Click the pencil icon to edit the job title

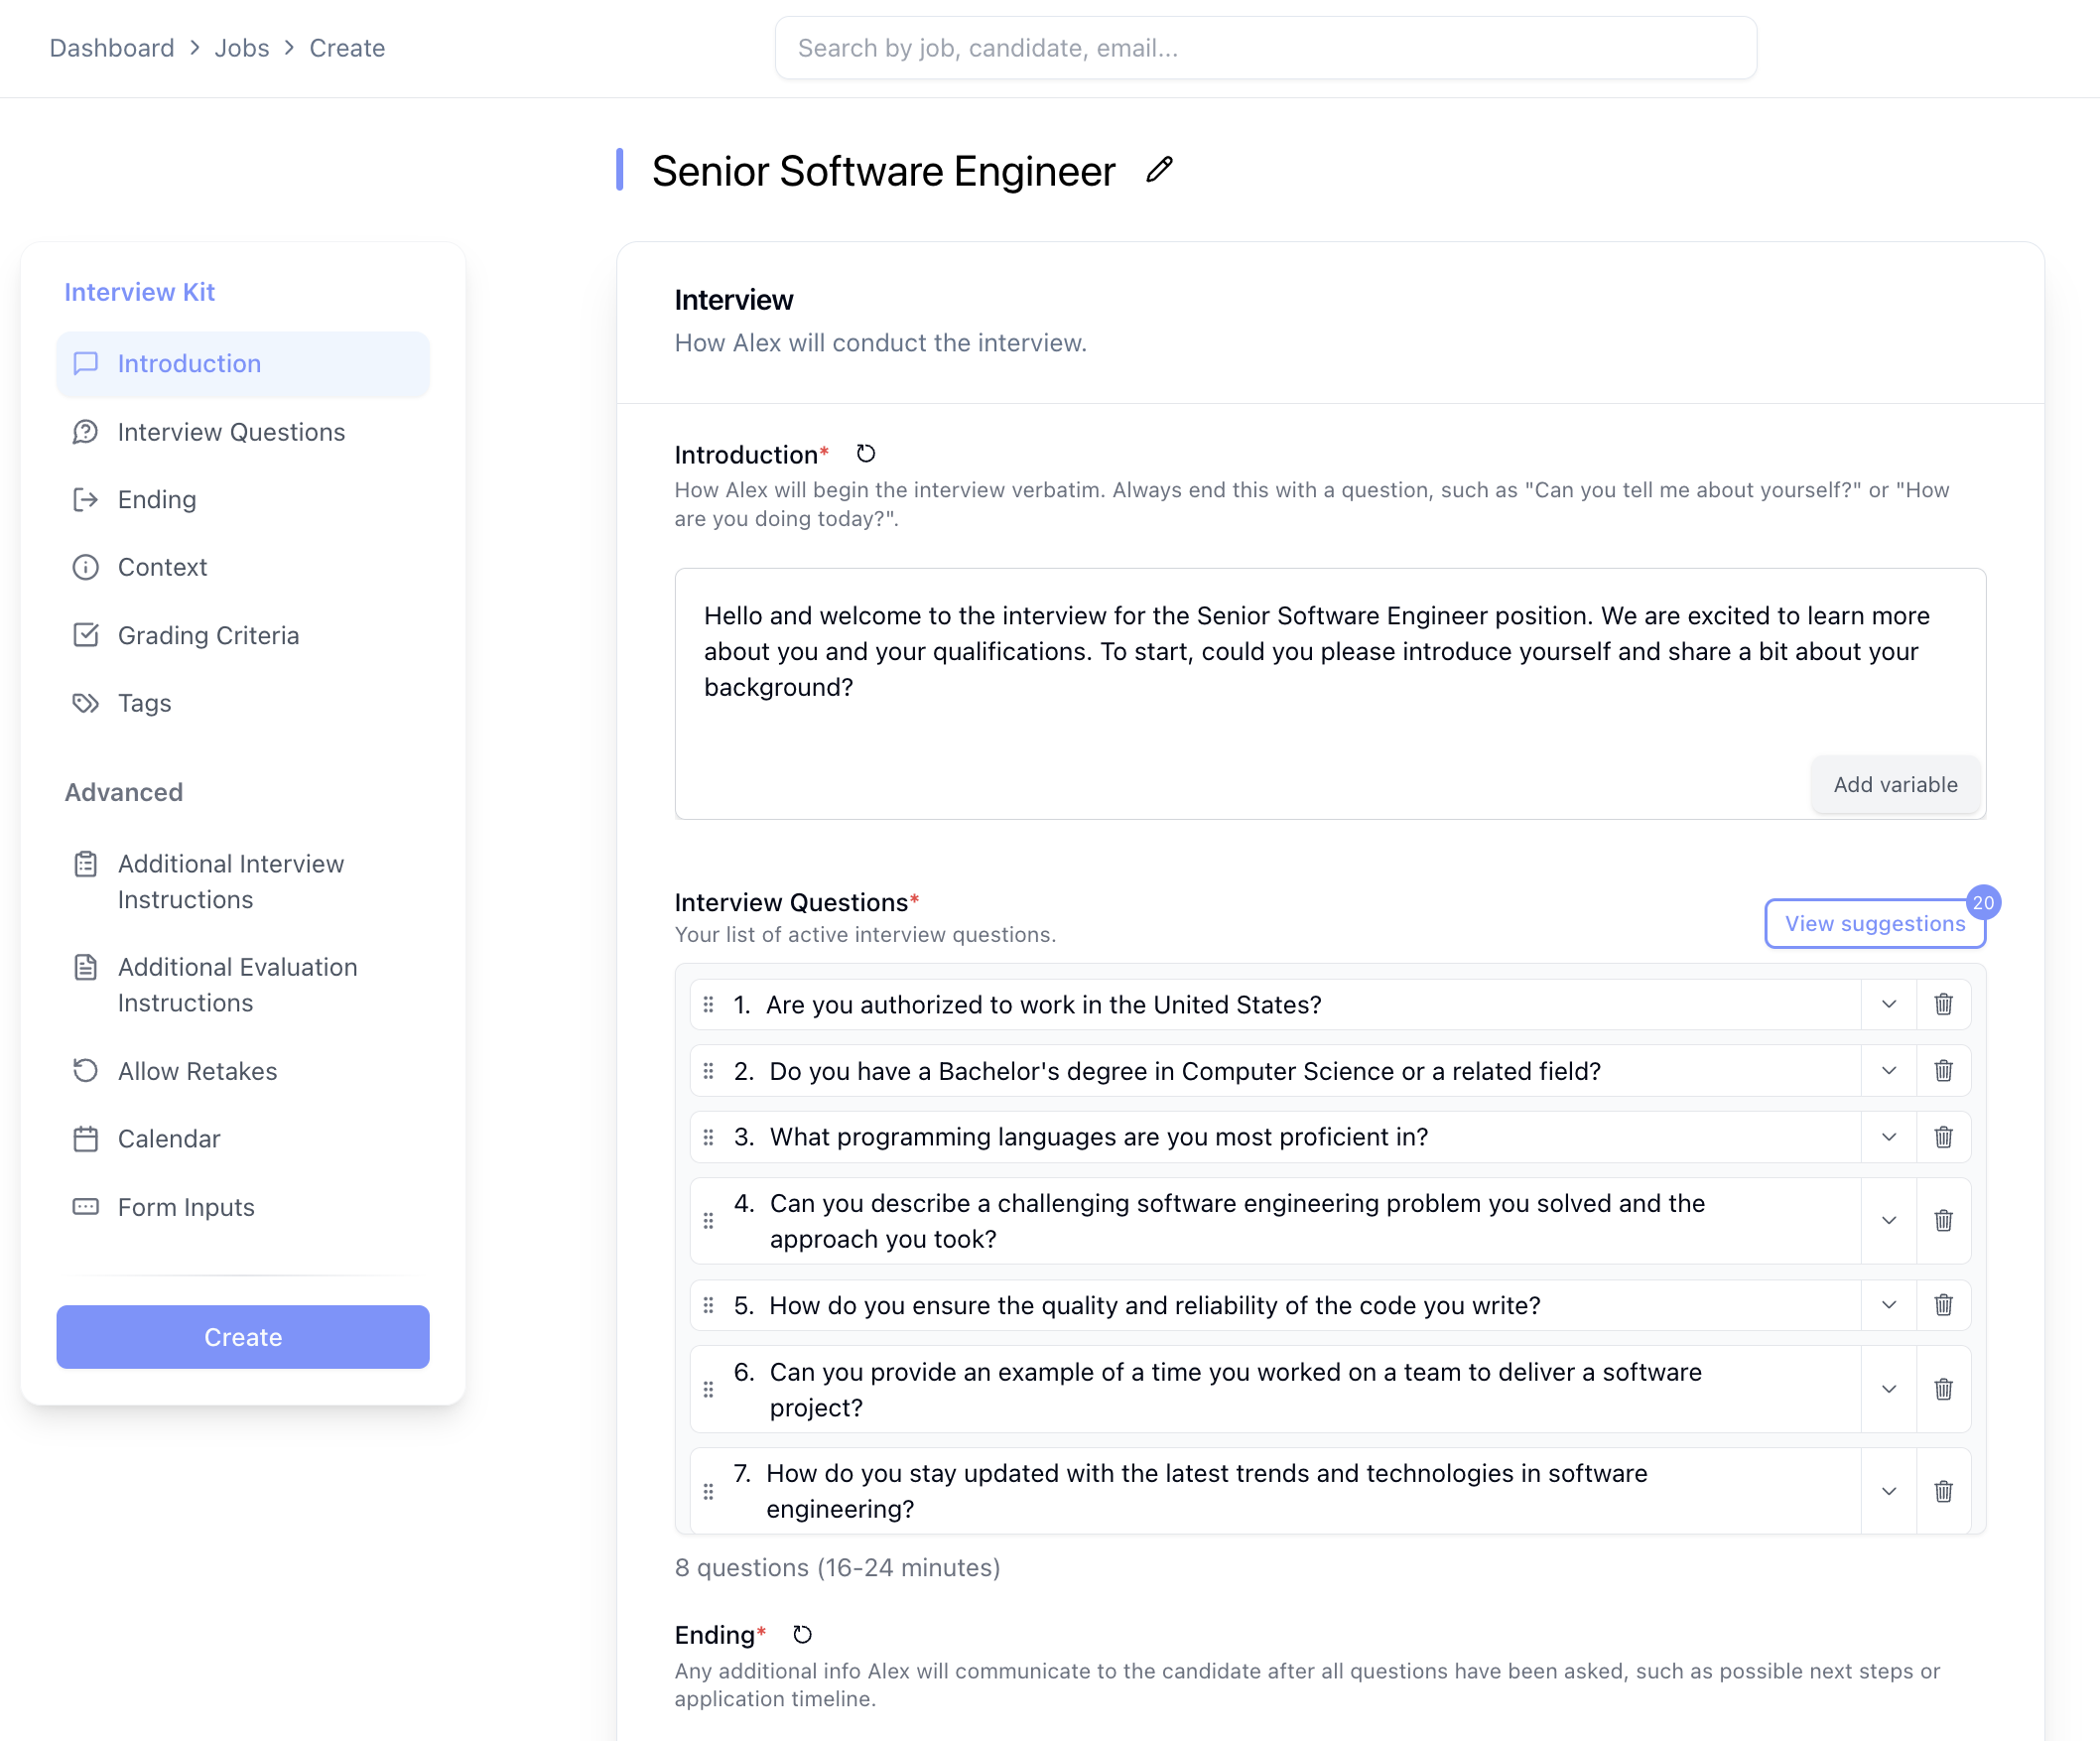(1159, 170)
